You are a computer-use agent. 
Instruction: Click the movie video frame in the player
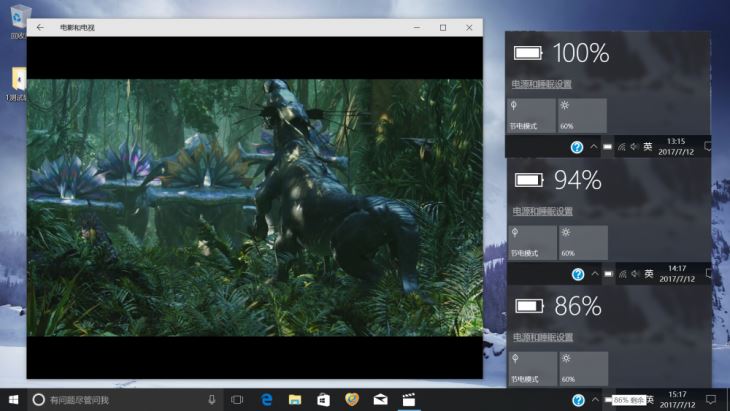point(255,208)
